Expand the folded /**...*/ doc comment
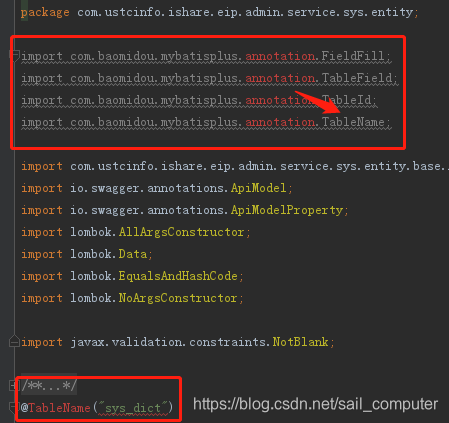This screenshot has width=449, height=423. [13, 386]
